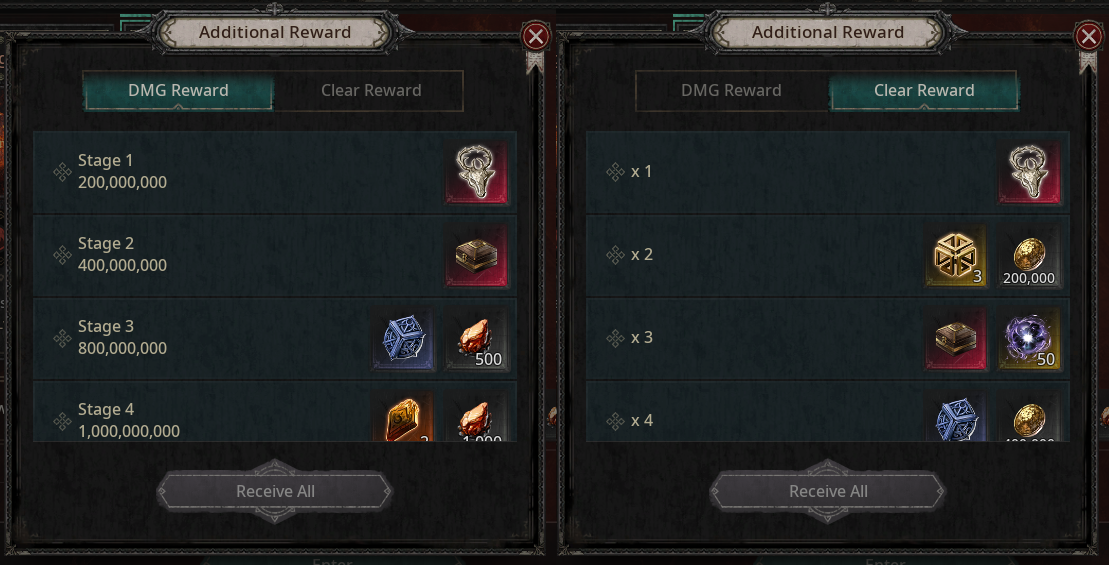
Task: Select the x 3 clear reward row
Action: click(828, 339)
